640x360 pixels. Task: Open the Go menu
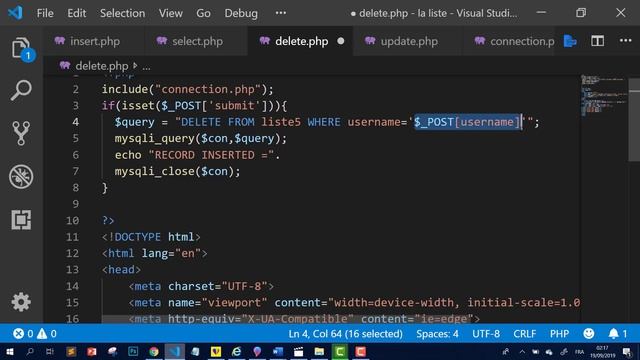point(203,13)
